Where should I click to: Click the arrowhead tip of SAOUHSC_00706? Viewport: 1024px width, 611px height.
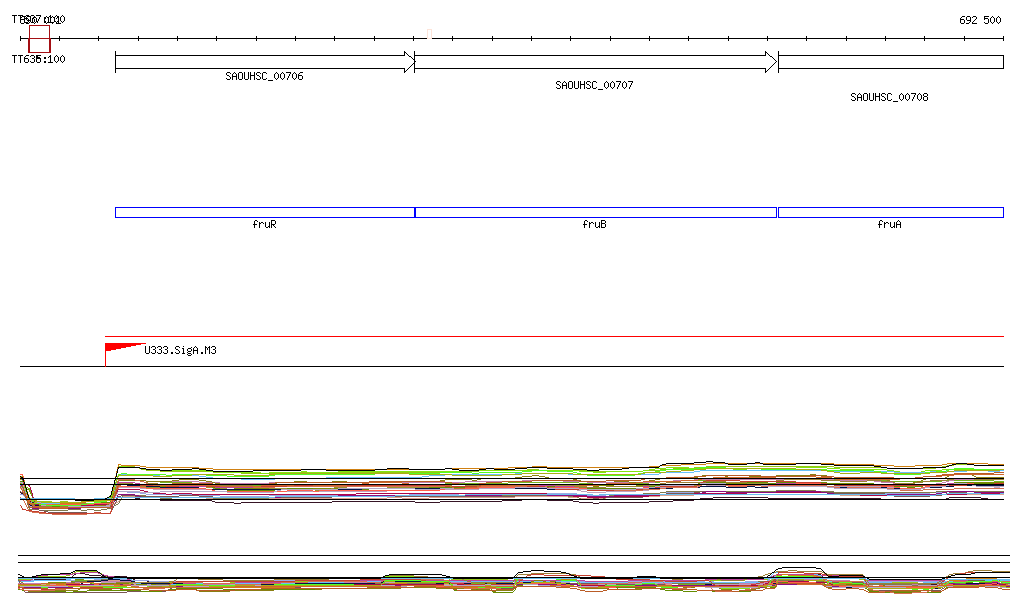(410, 62)
